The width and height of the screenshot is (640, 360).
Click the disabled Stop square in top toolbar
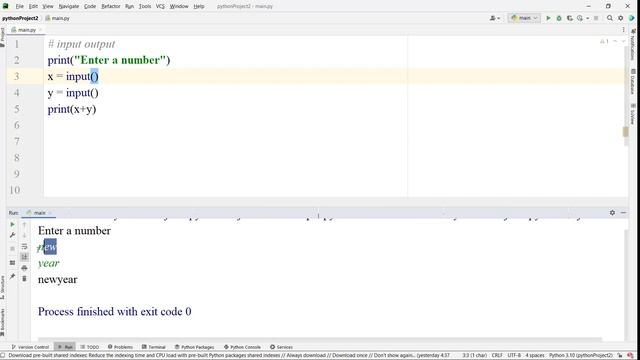coord(596,18)
